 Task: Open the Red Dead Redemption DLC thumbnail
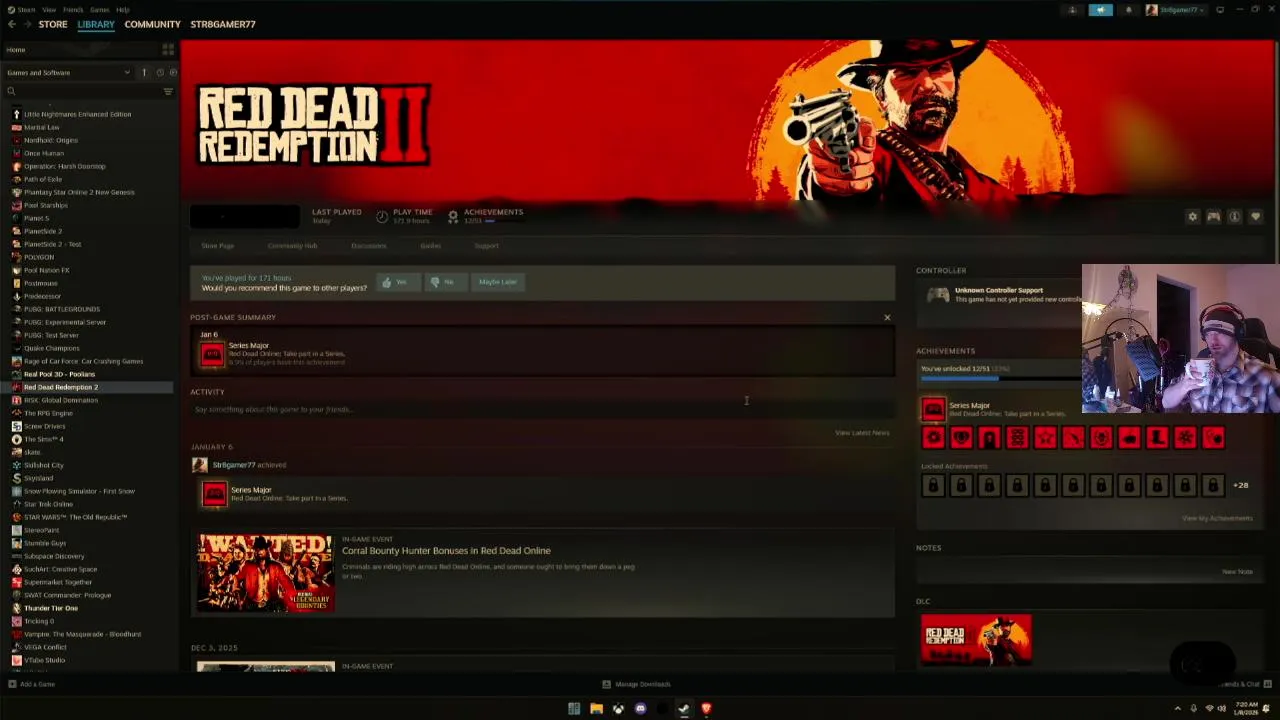[976, 640]
